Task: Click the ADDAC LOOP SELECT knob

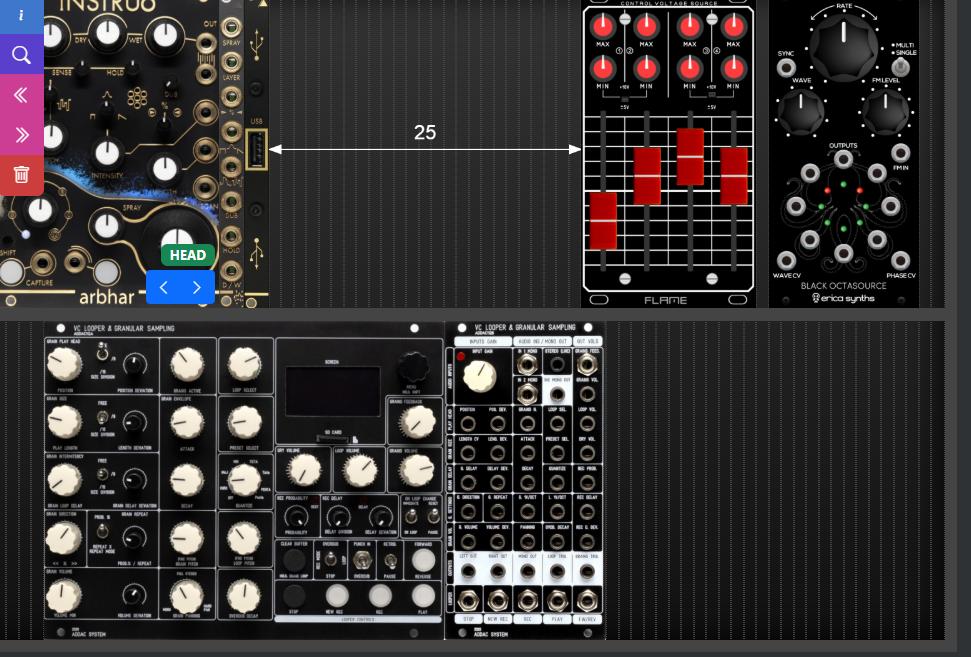Action: tap(245, 365)
